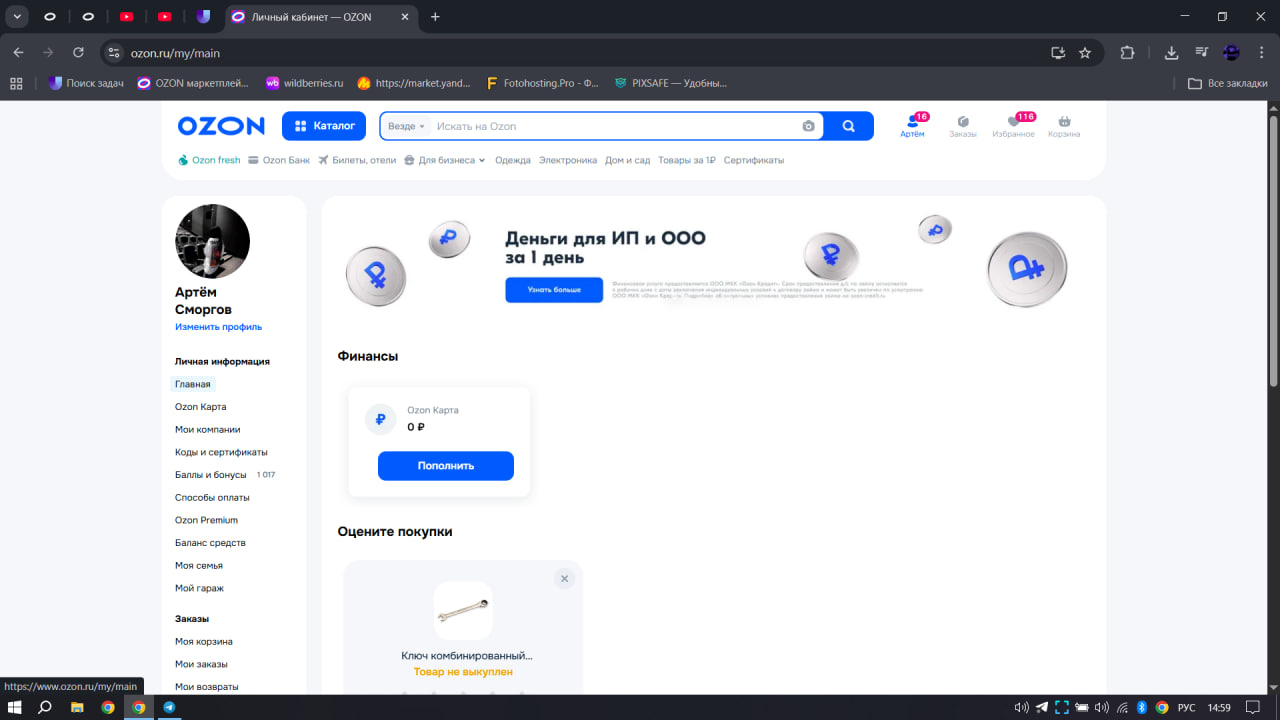Open Мои компании in the sidebar
The width and height of the screenshot is (1280, 720).
pos(208,429)
